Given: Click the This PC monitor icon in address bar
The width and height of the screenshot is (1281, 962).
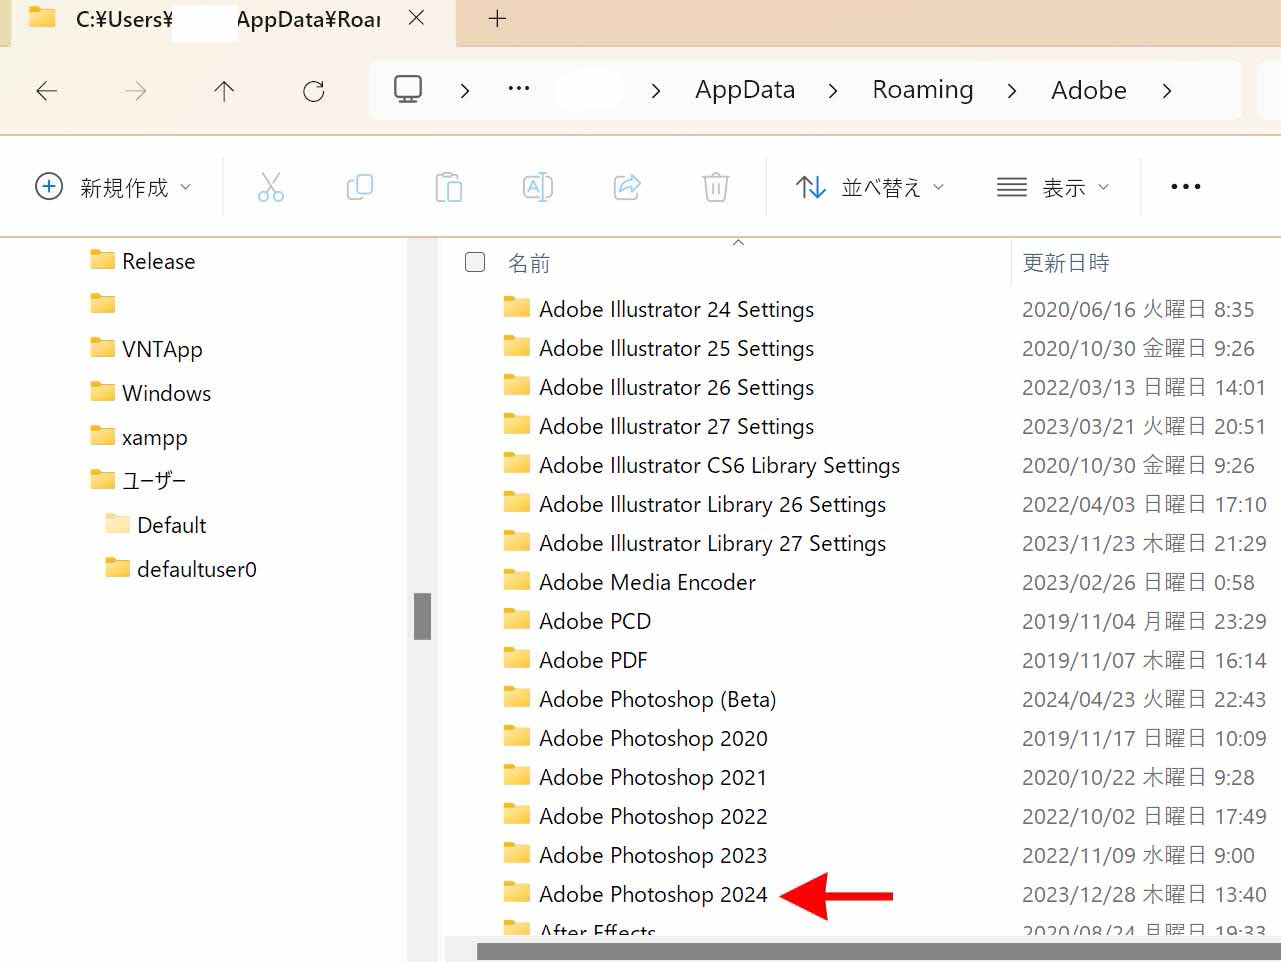Looking at the screenshot, I should tap(408, 90).
